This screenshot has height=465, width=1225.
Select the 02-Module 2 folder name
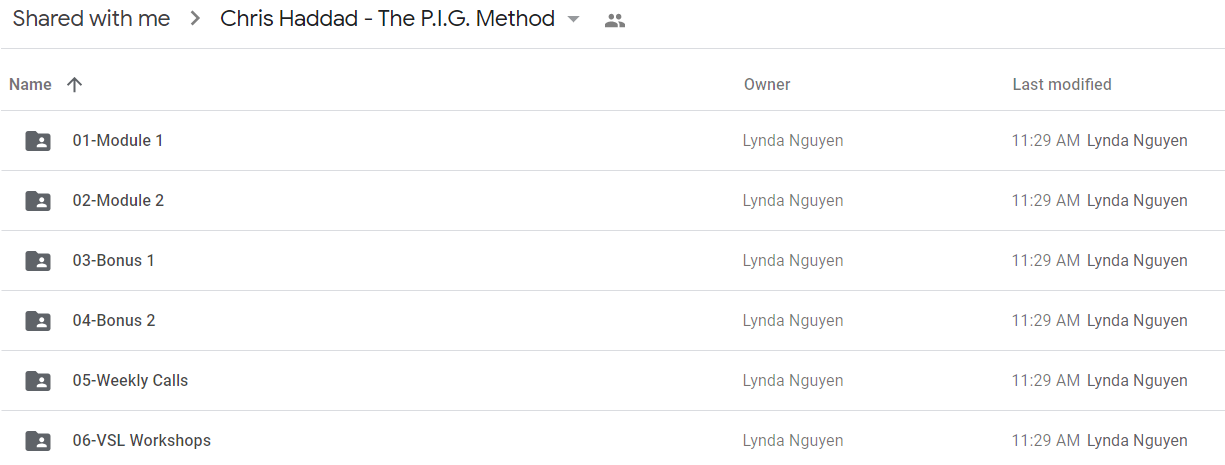pos(118,201)
